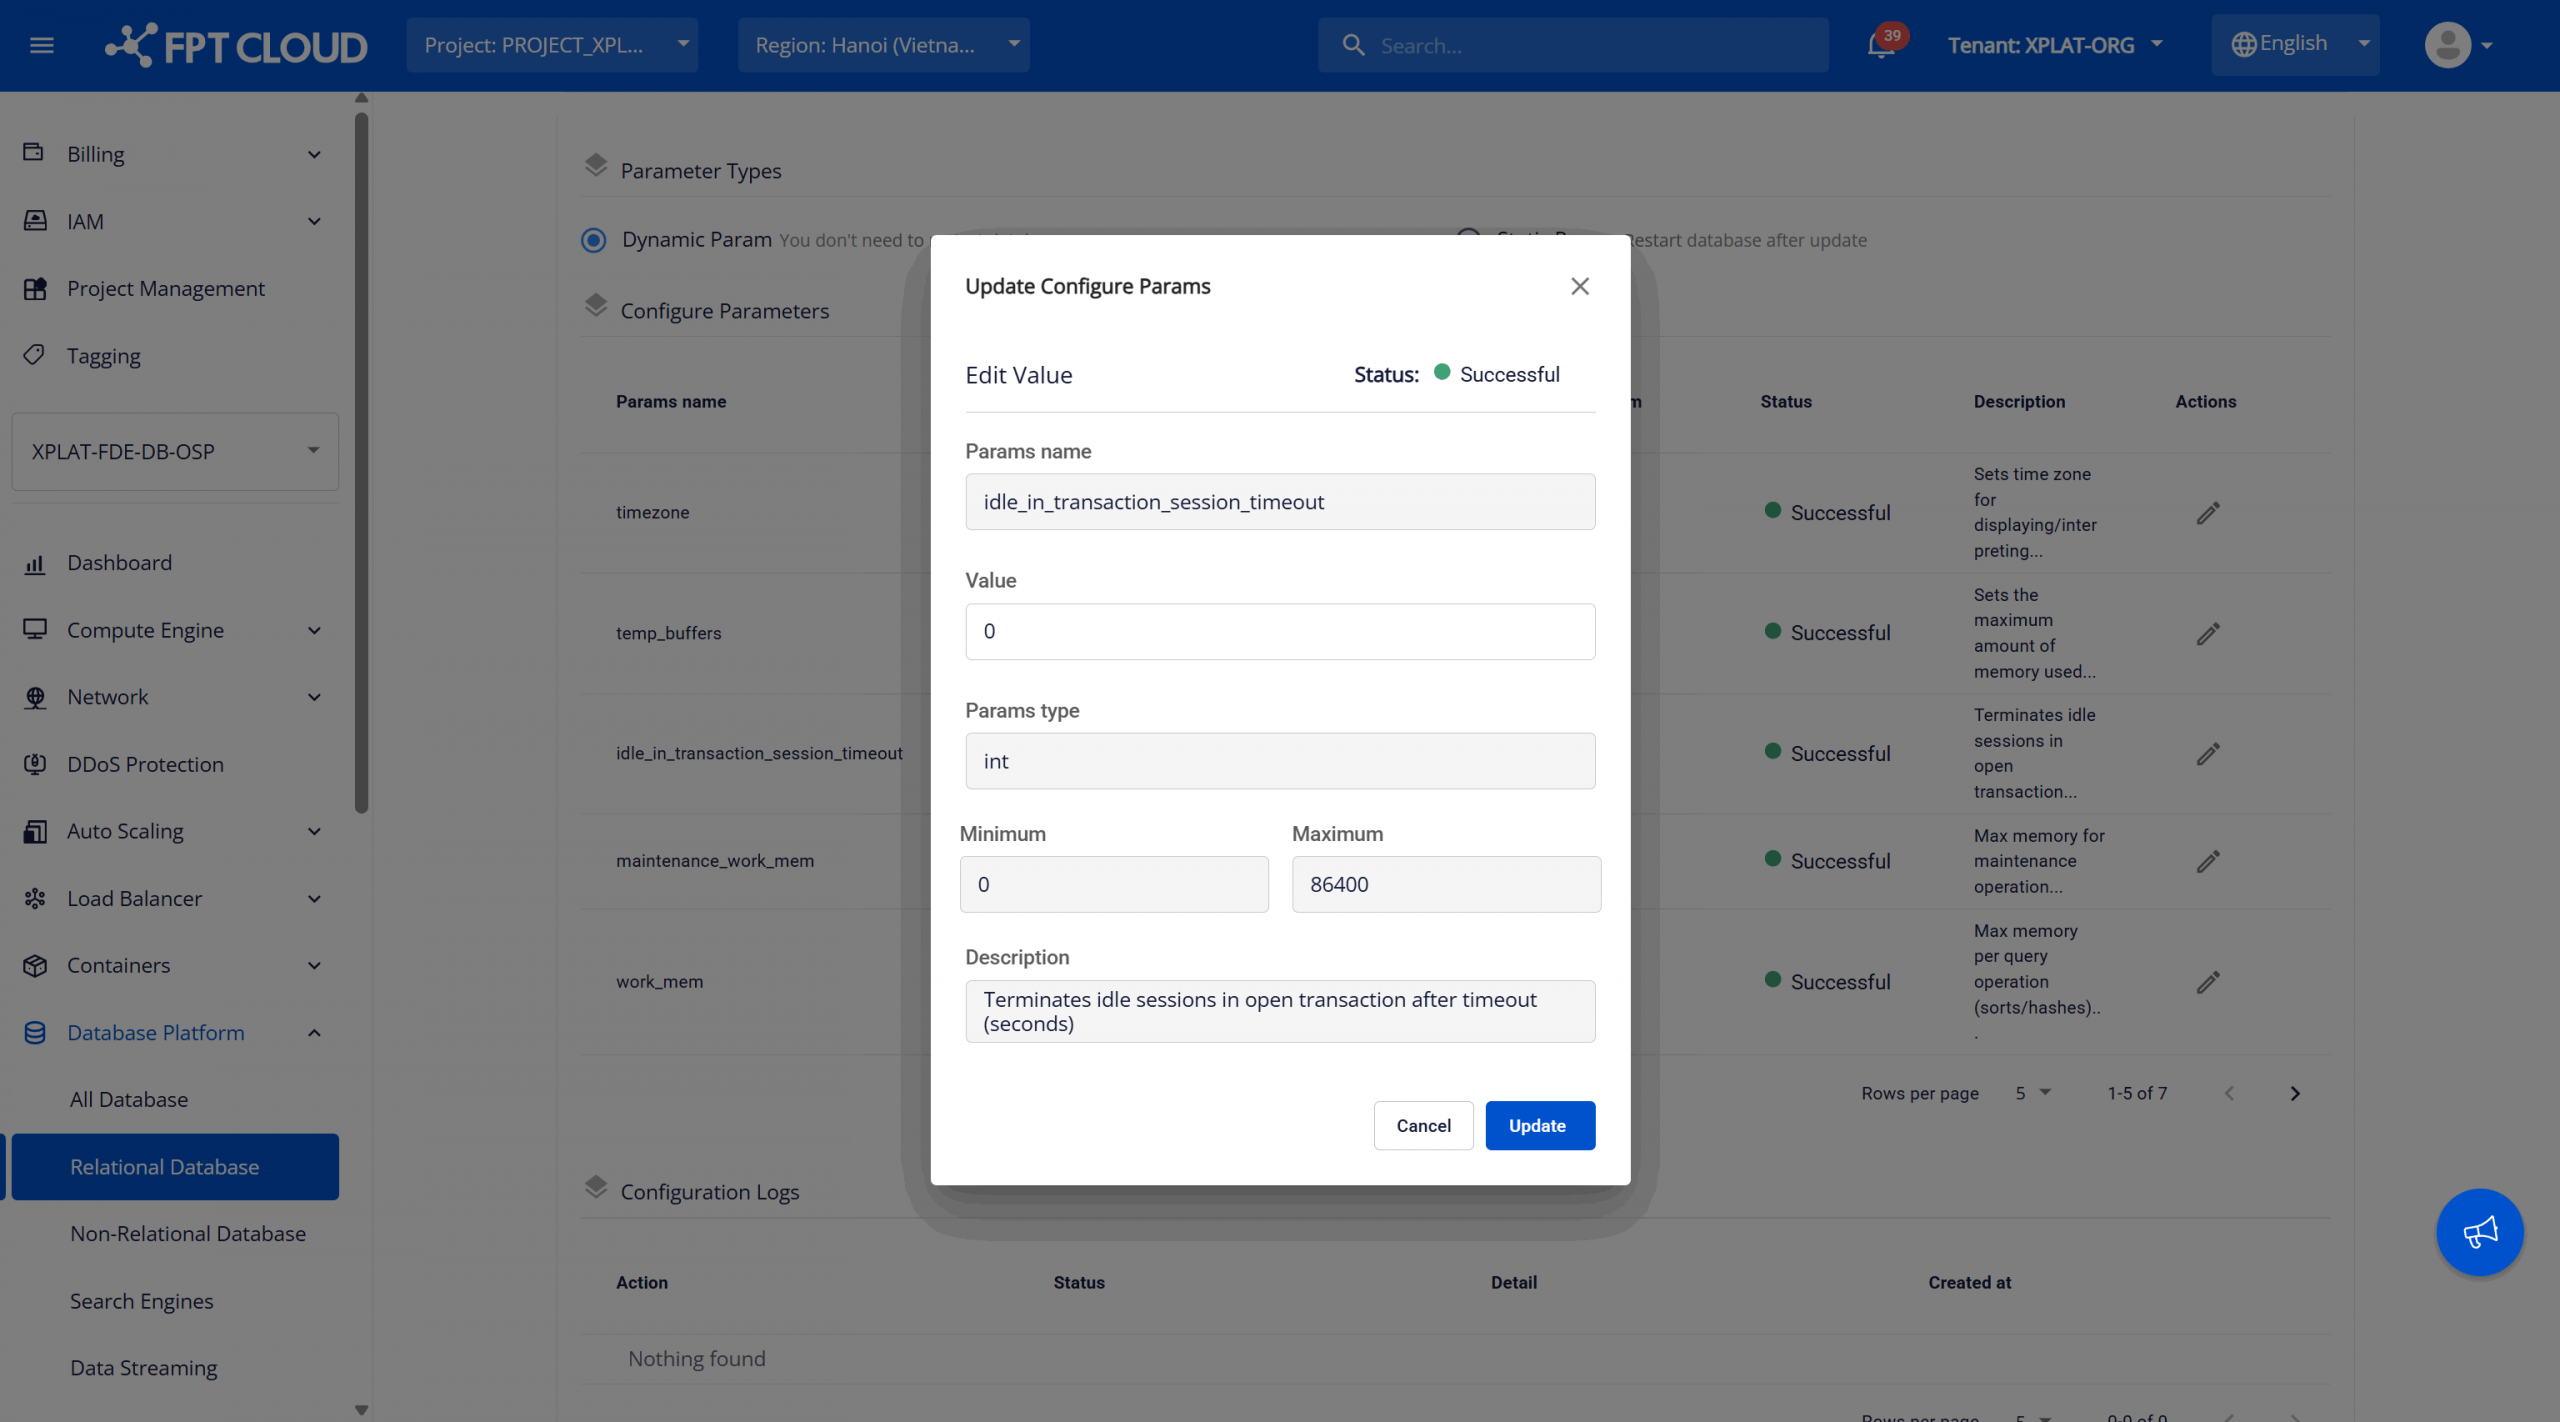Viewport: 2560px width, 1422px height.
Task: Click the FPT Cloud logo
Action: (x=236, y=45)
